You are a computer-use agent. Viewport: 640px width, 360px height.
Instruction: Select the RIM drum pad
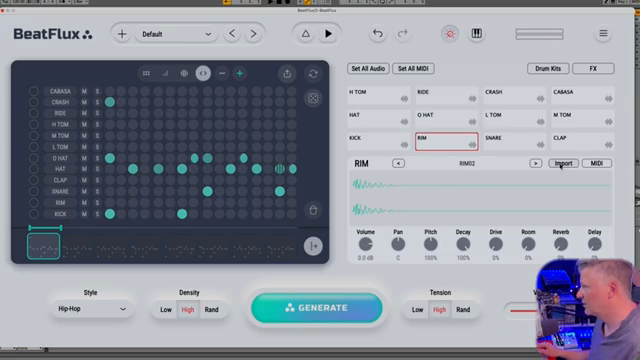point(447,142)
